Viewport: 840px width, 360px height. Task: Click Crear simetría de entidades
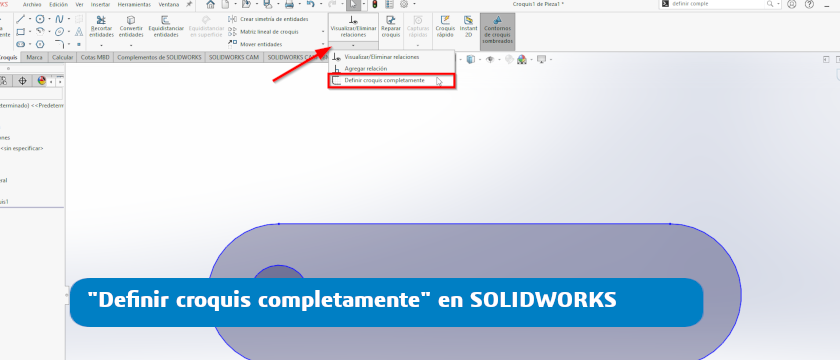click(x=267, y=19)
